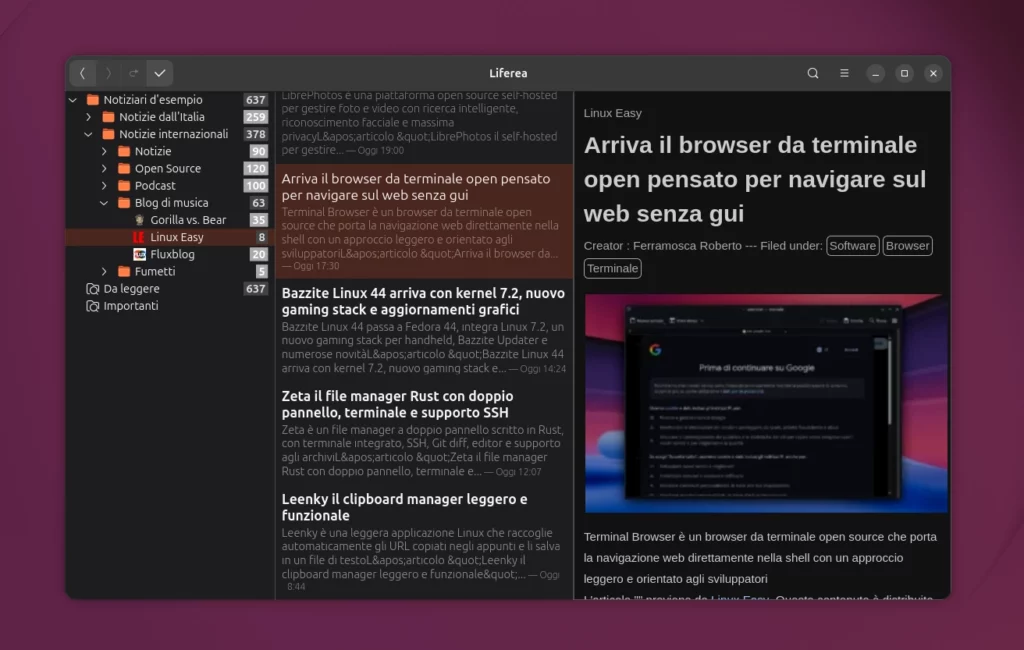Viewport: 1024px width, 650px height.
Task: Collapse the Notiziari d'esempio folder
Action: (x=73, y=100)
